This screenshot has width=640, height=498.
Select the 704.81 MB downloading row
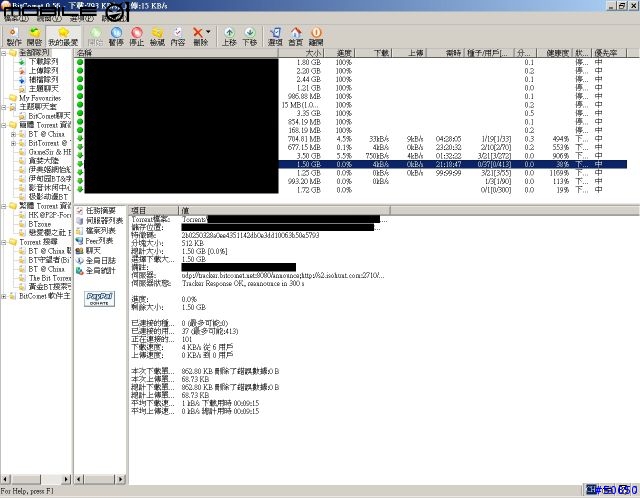tap(351, 139)
